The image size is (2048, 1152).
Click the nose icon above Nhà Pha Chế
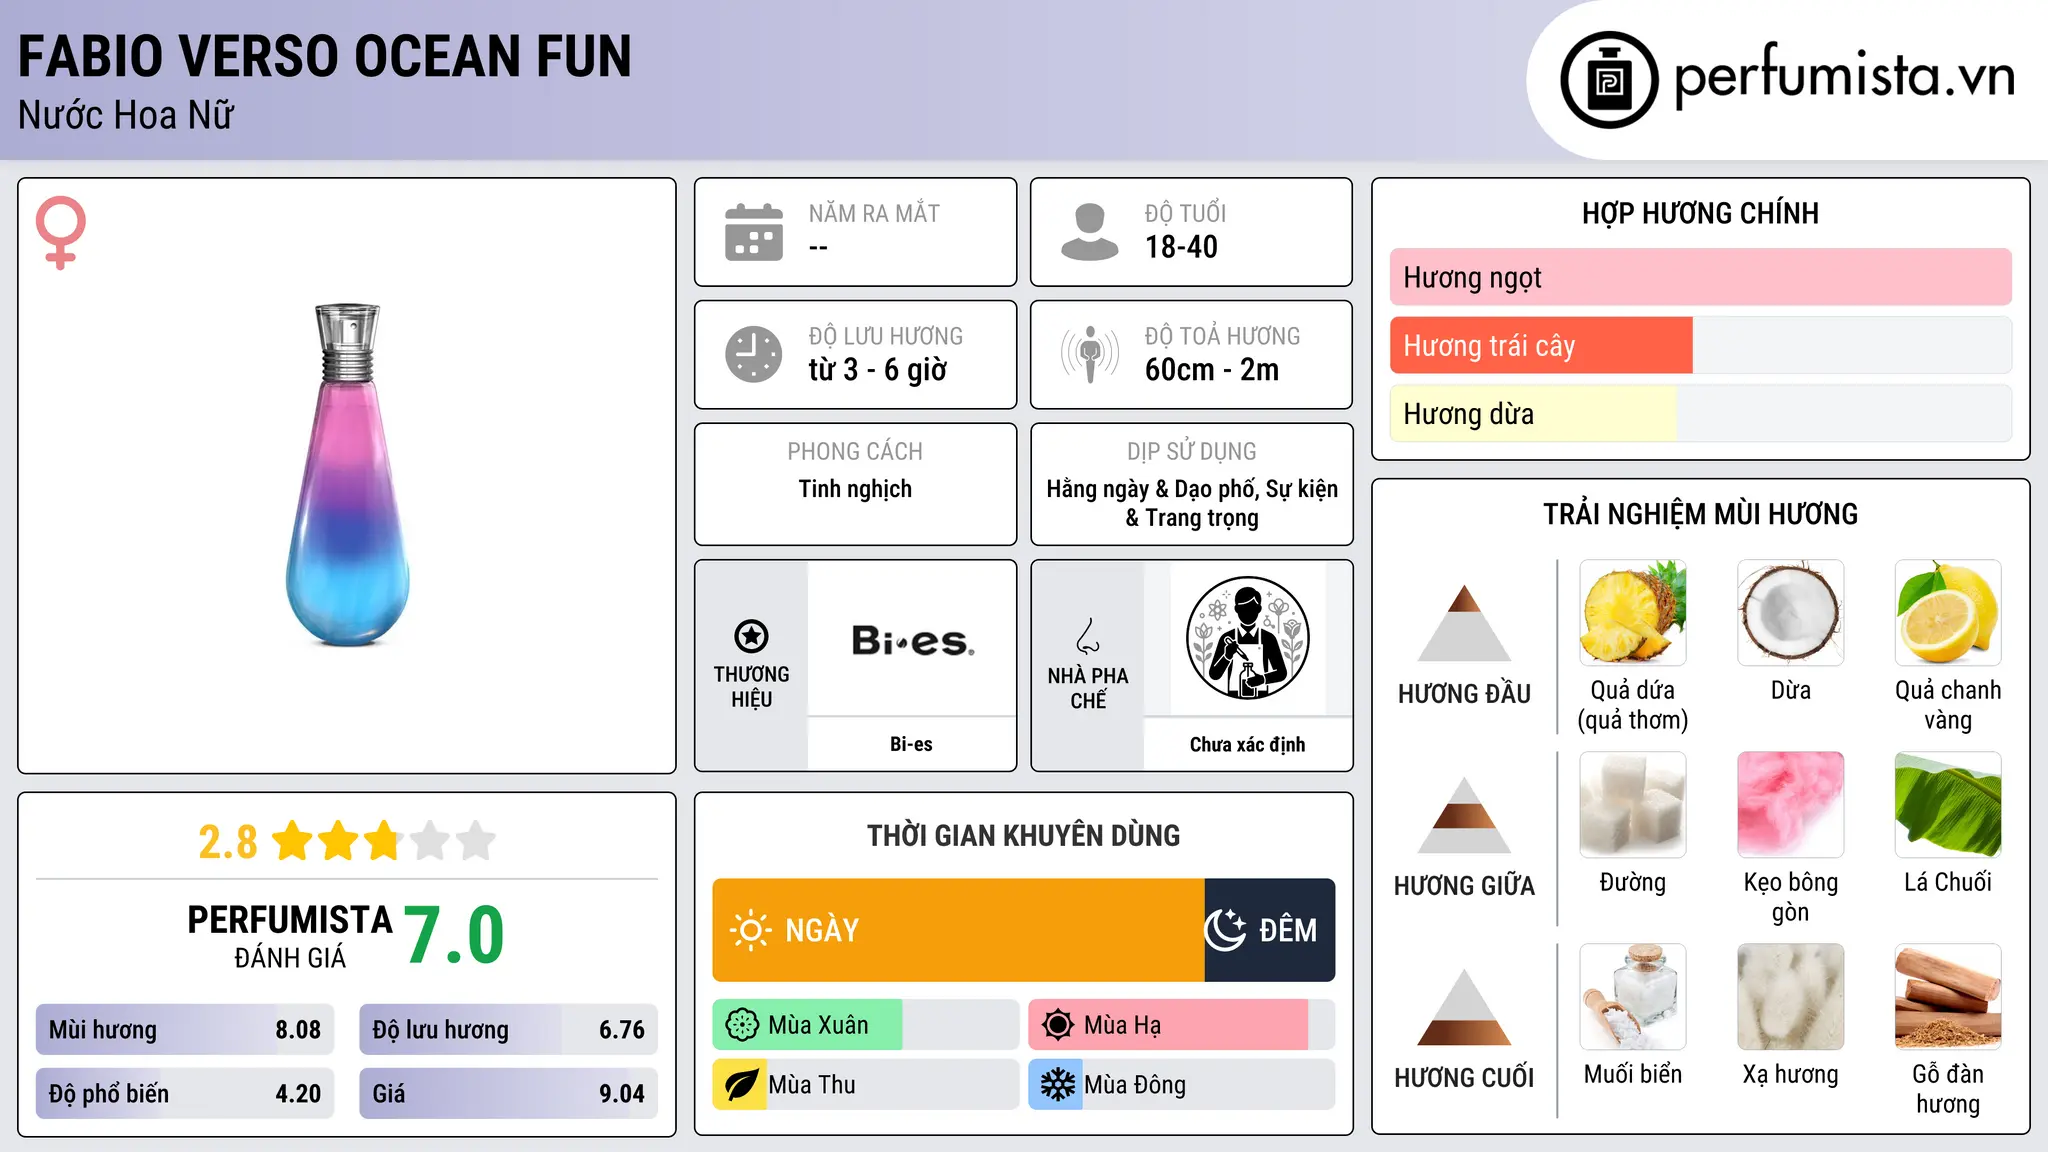click(1088, 636)
